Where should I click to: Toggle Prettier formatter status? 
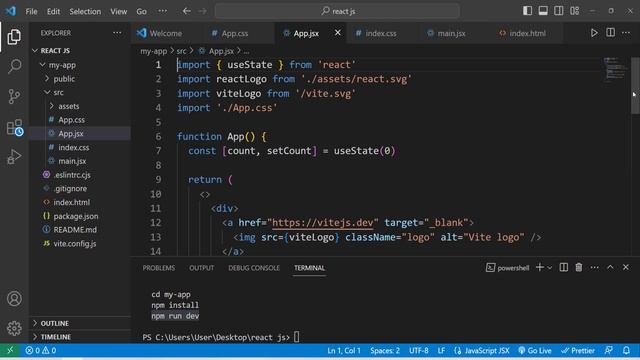tap(578, 350)
